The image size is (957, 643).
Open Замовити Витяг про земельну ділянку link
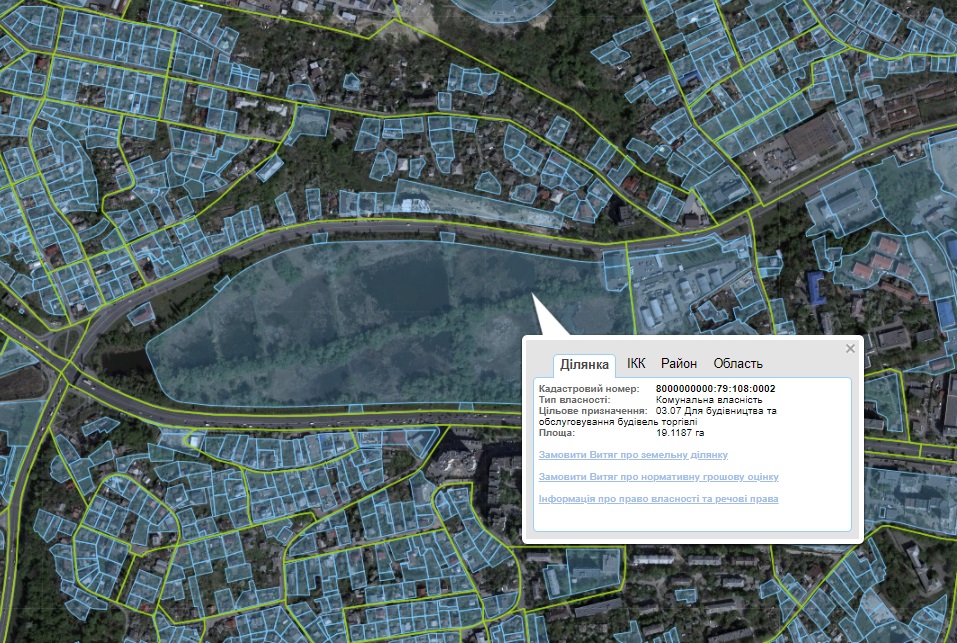pos(632,455)
